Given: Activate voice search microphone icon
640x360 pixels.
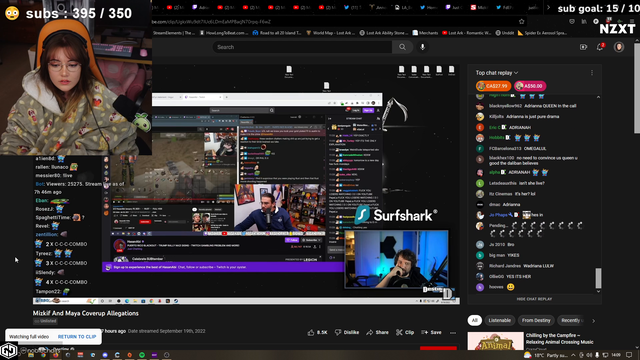Looking at the screenshot, I should pyautogui.click(x=422, y=47).
